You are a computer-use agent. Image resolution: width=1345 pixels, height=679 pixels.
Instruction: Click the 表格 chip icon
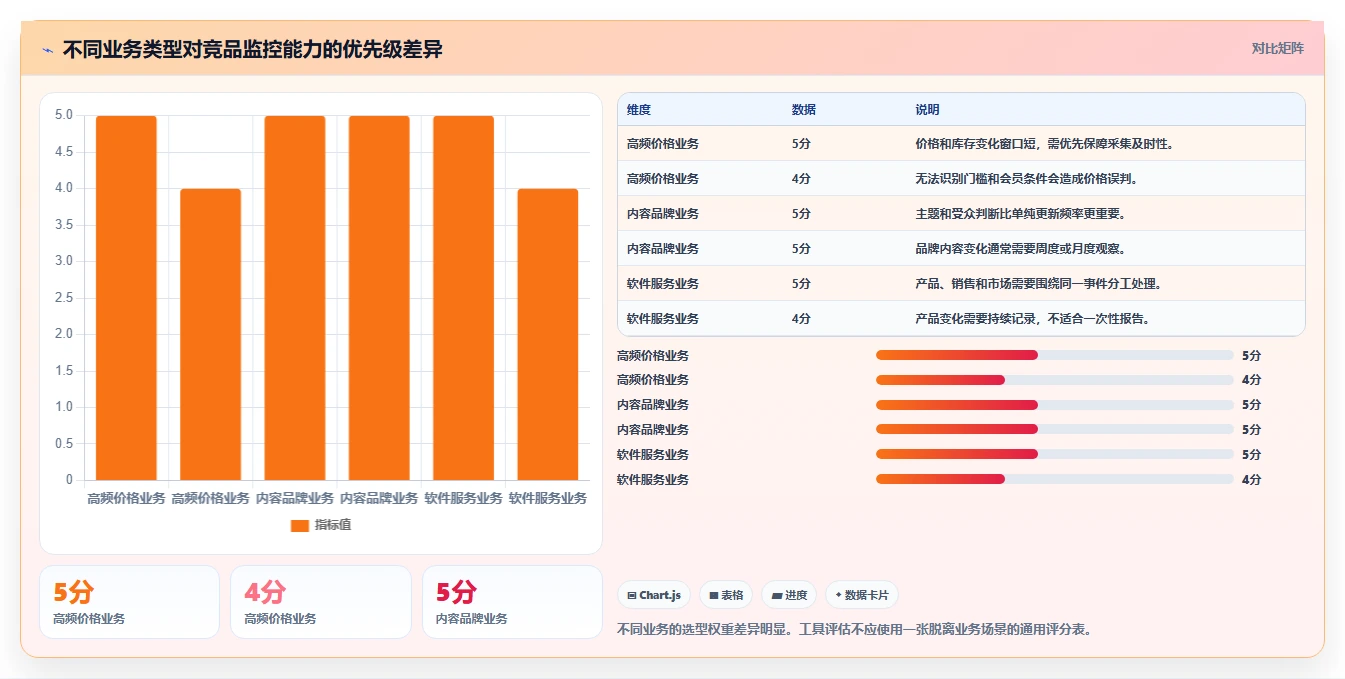point(714,595)
